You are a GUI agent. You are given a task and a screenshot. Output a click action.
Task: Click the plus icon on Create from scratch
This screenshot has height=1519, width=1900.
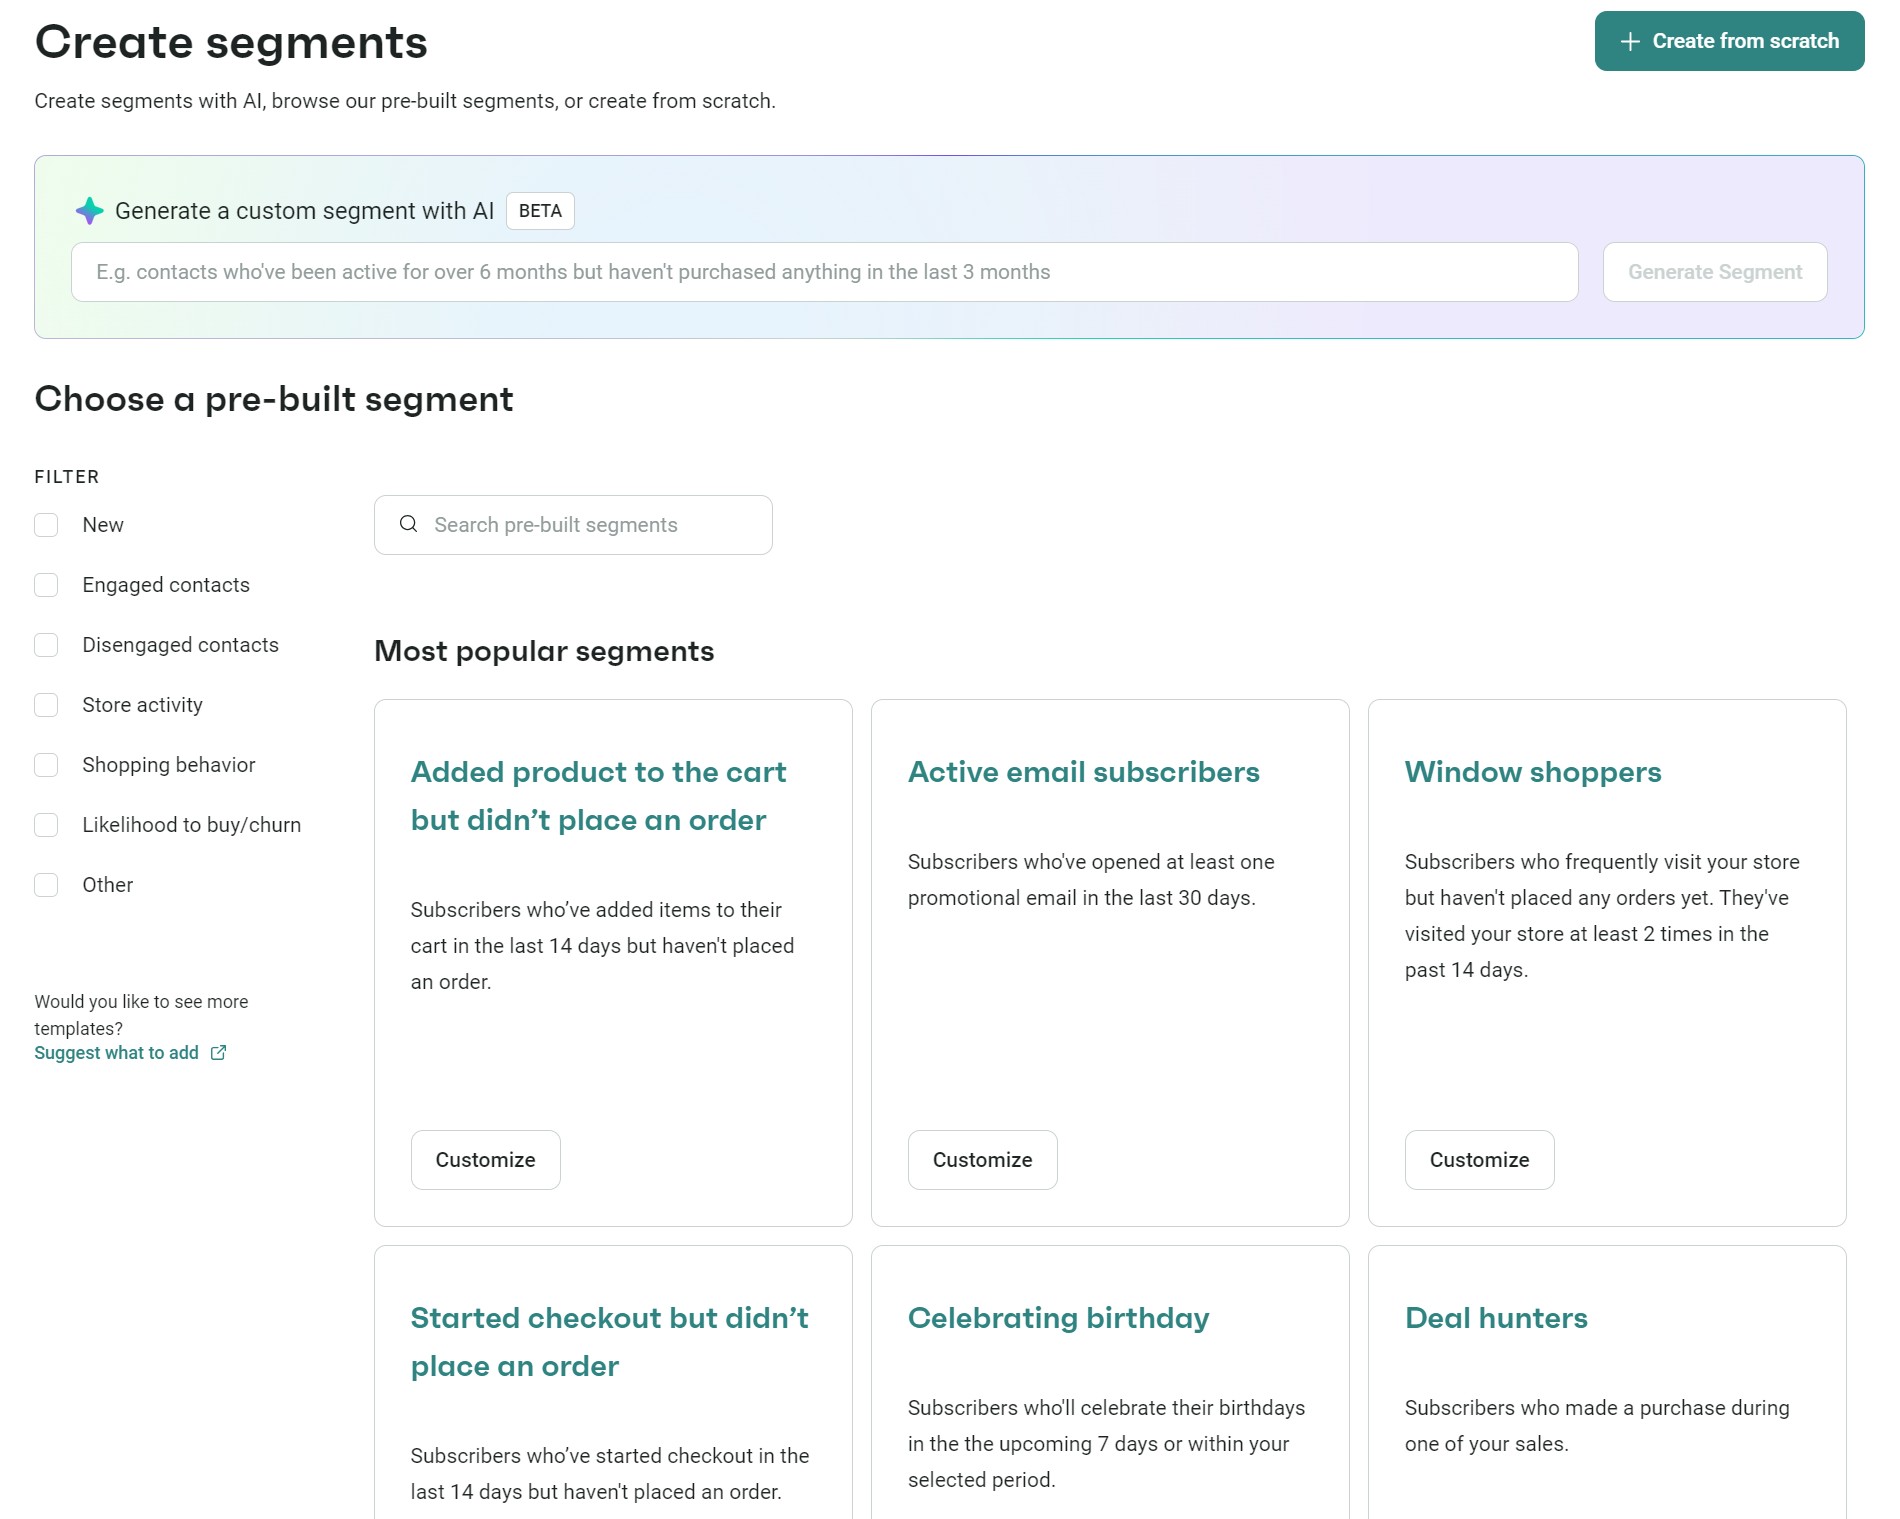(x=1630, y=41)
